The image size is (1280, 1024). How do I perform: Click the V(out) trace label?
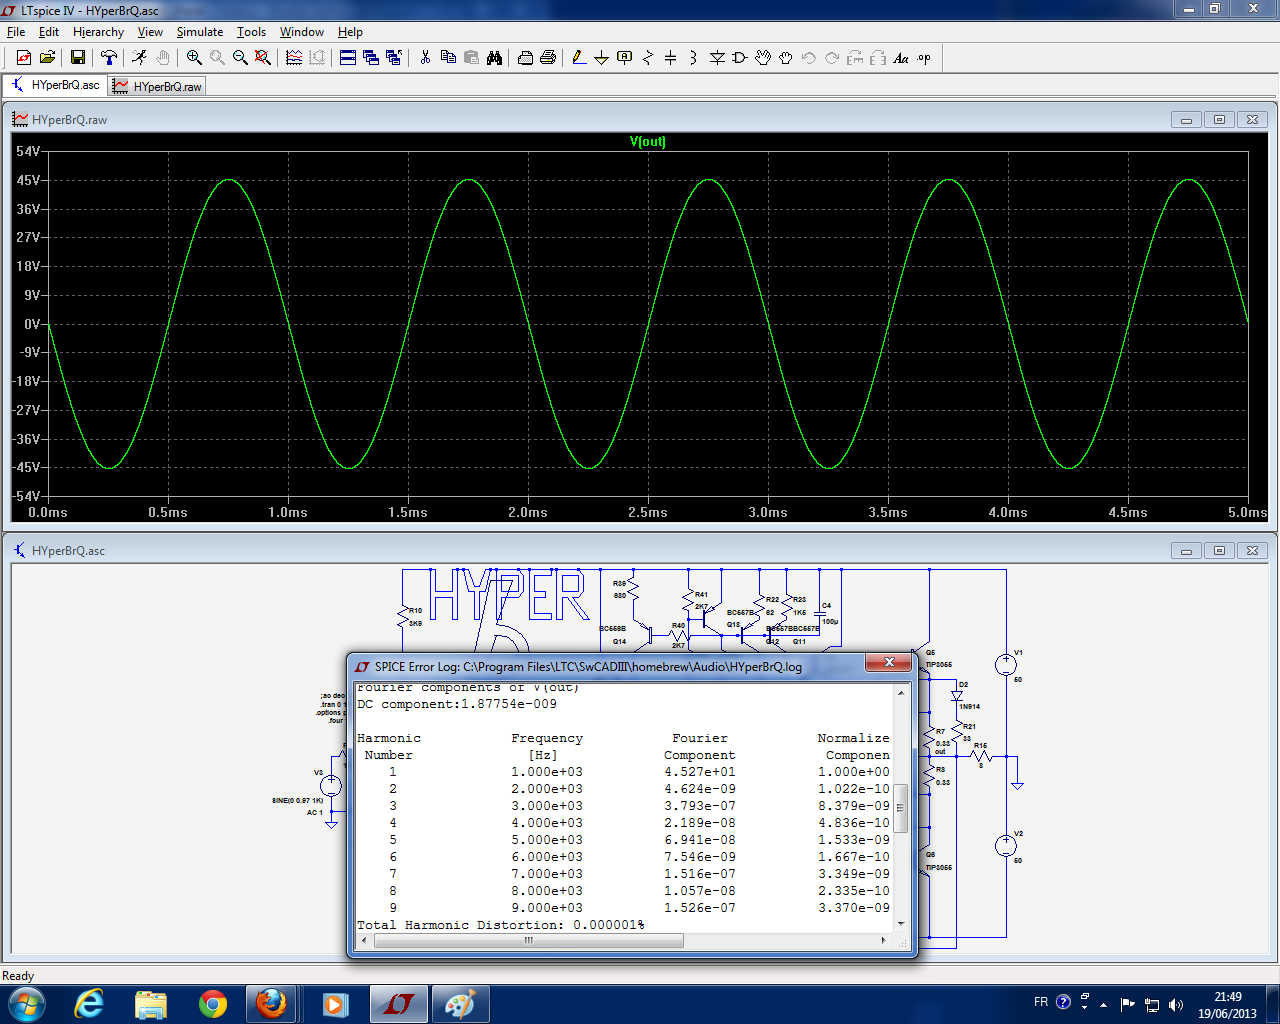[x=647, y=141]
